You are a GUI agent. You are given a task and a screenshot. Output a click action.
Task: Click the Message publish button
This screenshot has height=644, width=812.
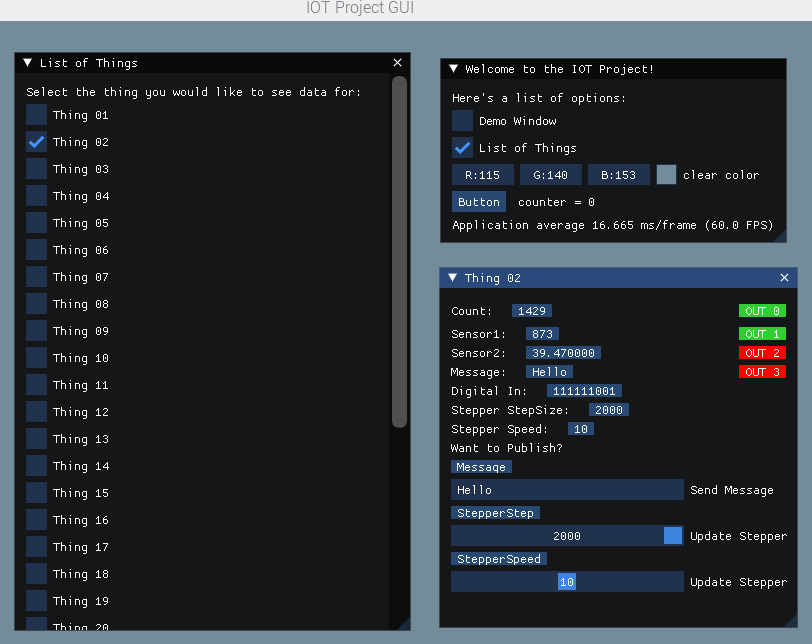coord(481,467)
